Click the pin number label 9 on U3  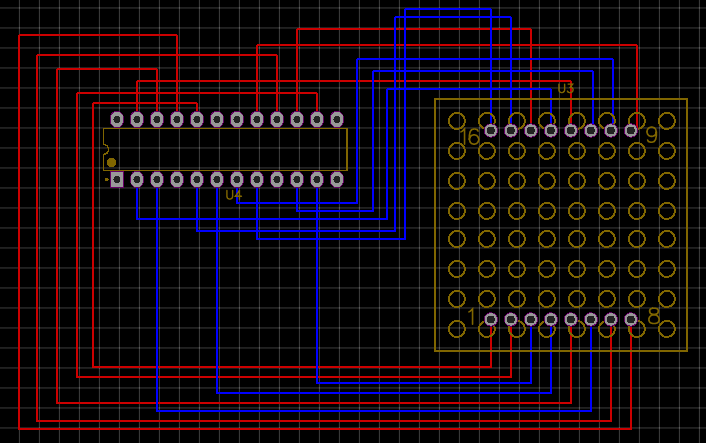click(652, 135)
